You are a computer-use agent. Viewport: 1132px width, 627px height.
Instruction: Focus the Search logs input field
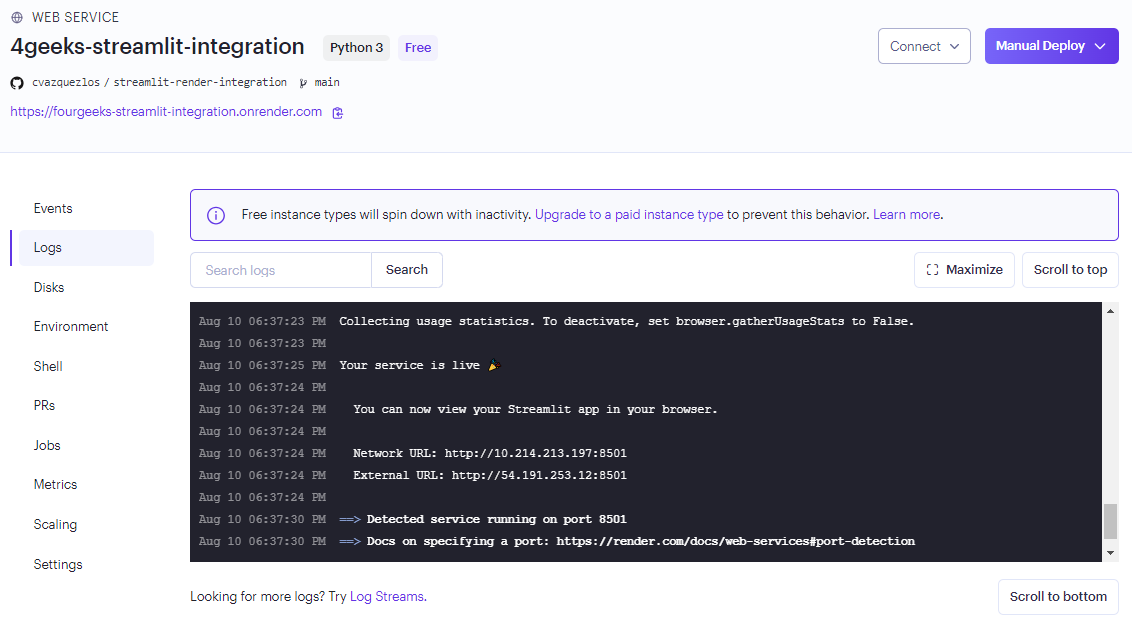point(281,270)
